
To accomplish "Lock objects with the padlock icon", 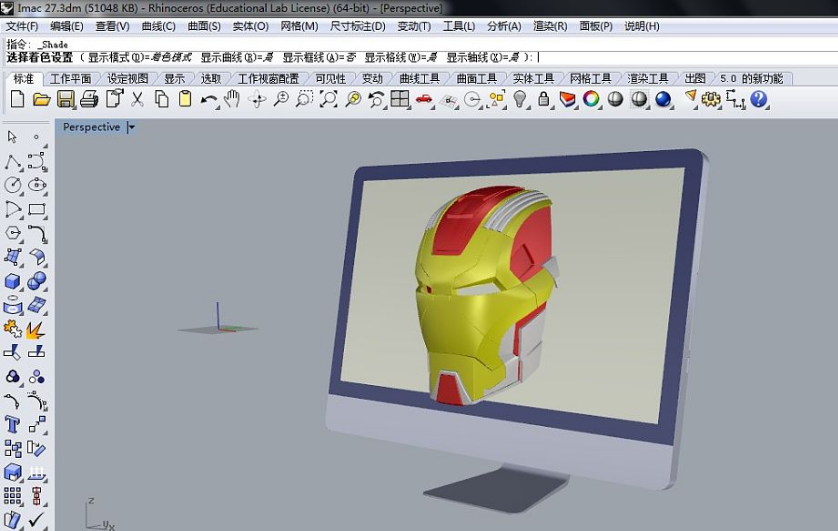I will pos(544,99).
